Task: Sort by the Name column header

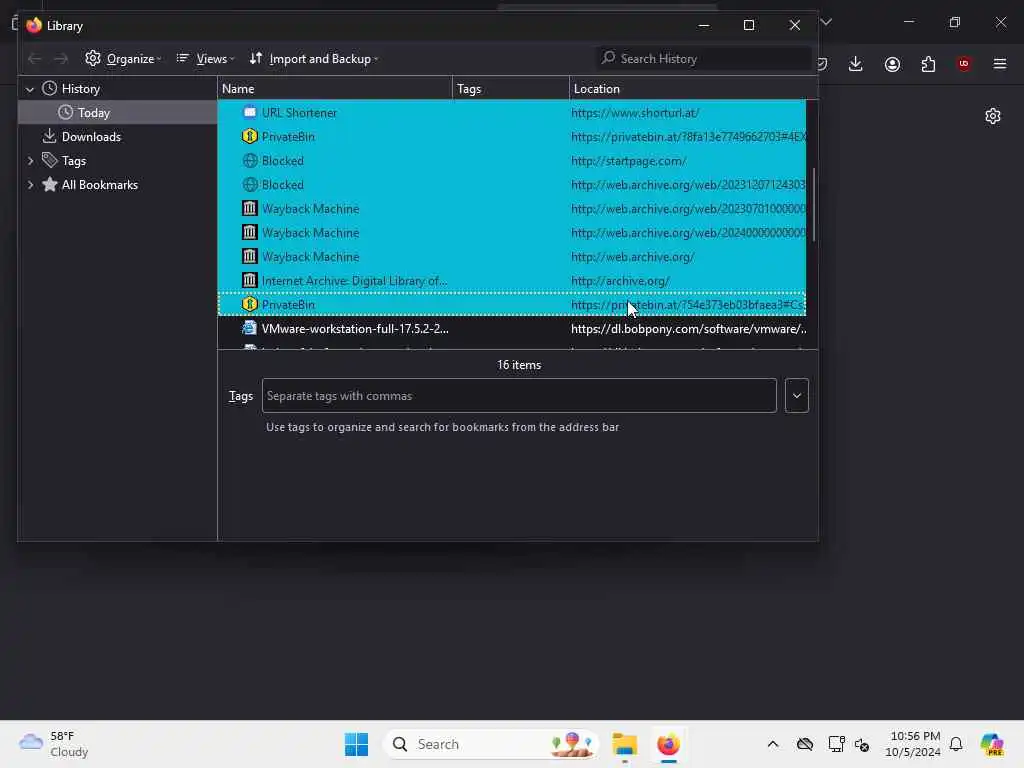Action: click(x=334, y=89)
